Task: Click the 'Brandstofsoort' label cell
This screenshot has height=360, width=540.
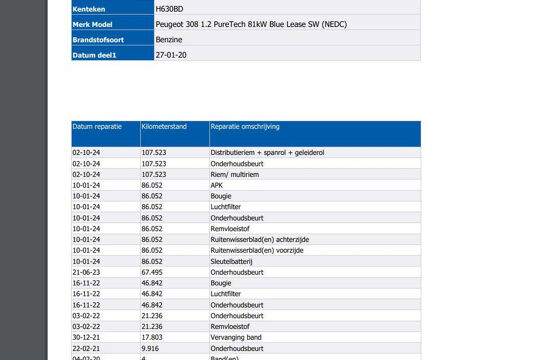Action: click(113, 38)
